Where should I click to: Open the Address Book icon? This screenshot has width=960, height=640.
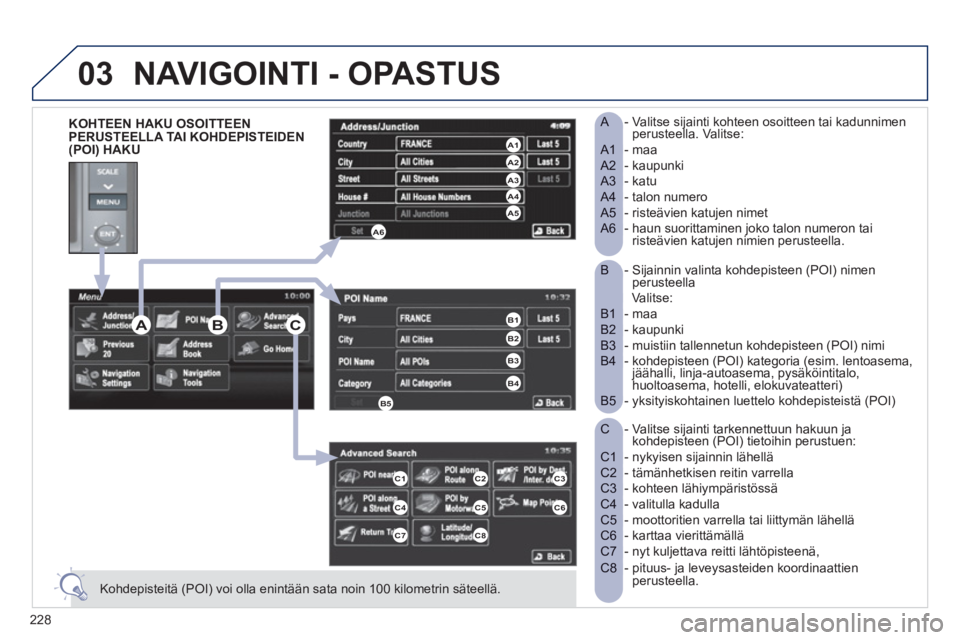pyautogui.click(x=191, y=348)
